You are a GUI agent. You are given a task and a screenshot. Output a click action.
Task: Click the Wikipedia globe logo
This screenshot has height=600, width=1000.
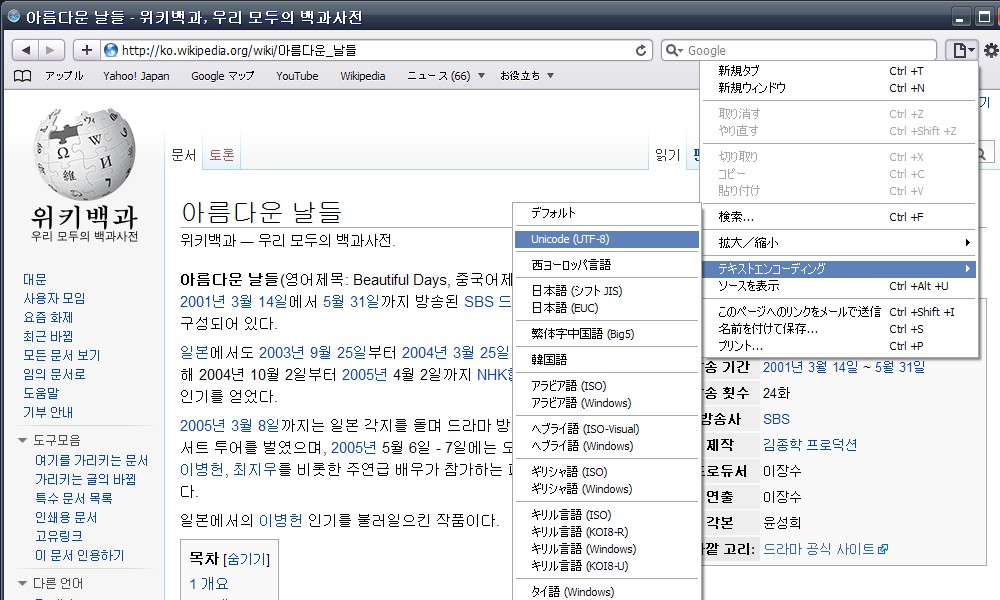tap(84, 155)
